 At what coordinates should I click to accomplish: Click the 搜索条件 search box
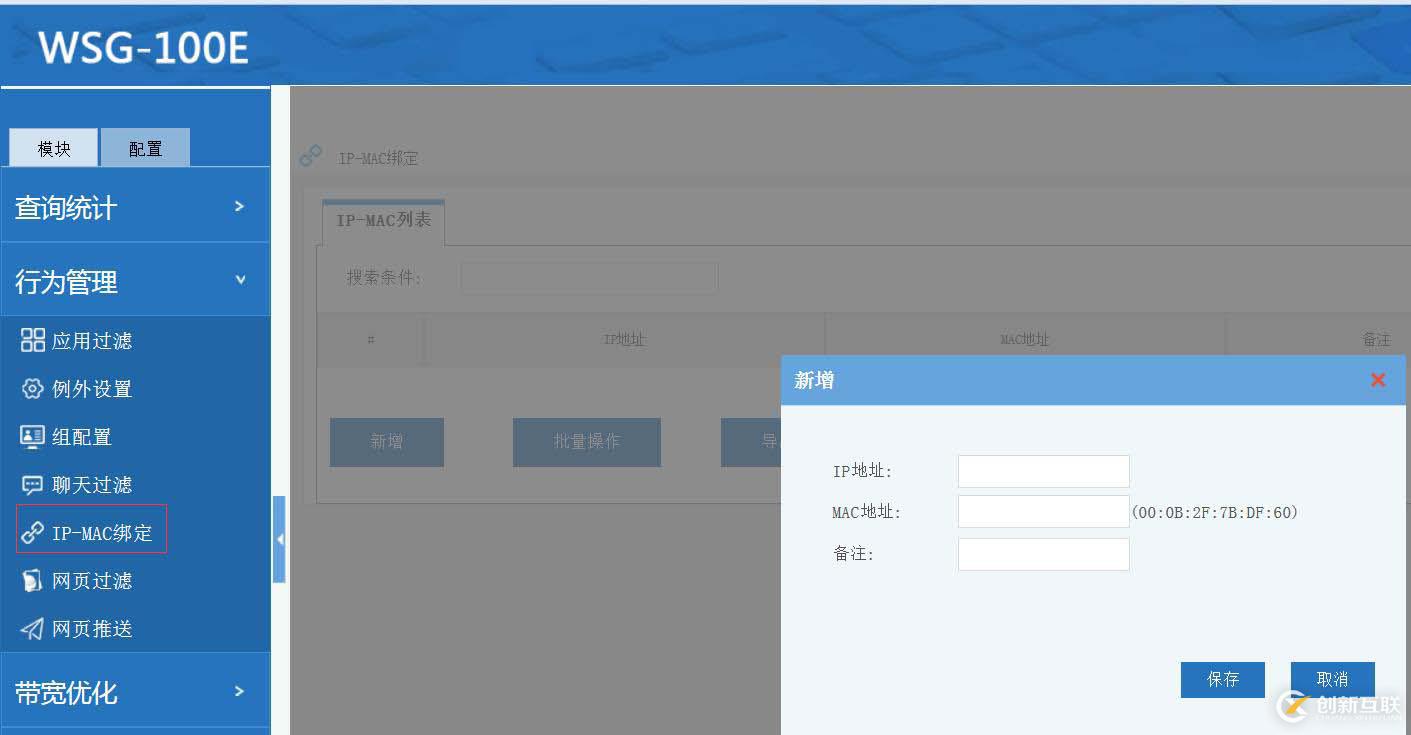pos(589,278)
